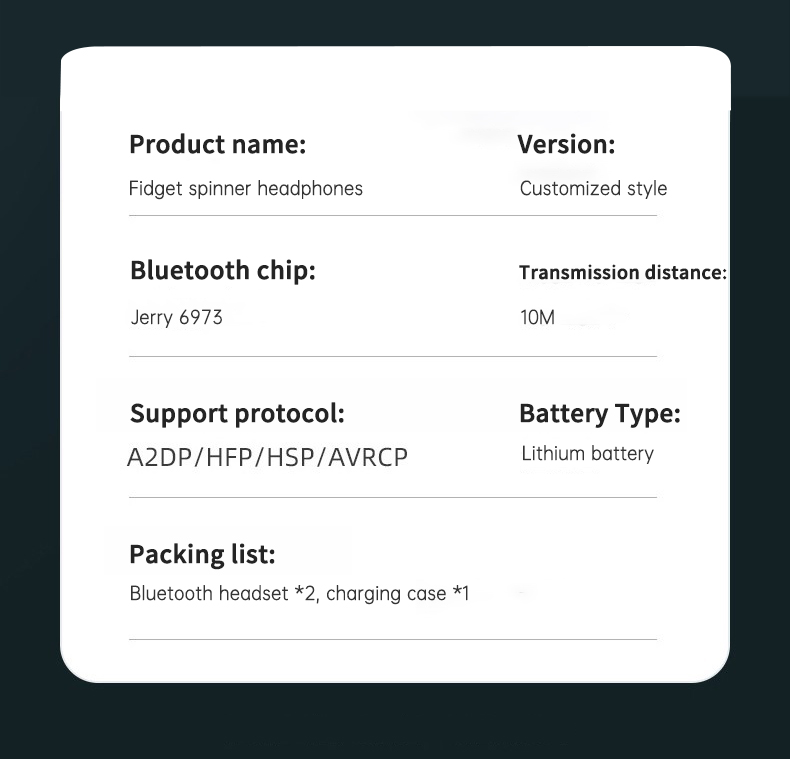Image resolution: width=790 pixels, height=759 pixels.
Task: Click the 'Transmission distance:' label
Action: point(623,273)
